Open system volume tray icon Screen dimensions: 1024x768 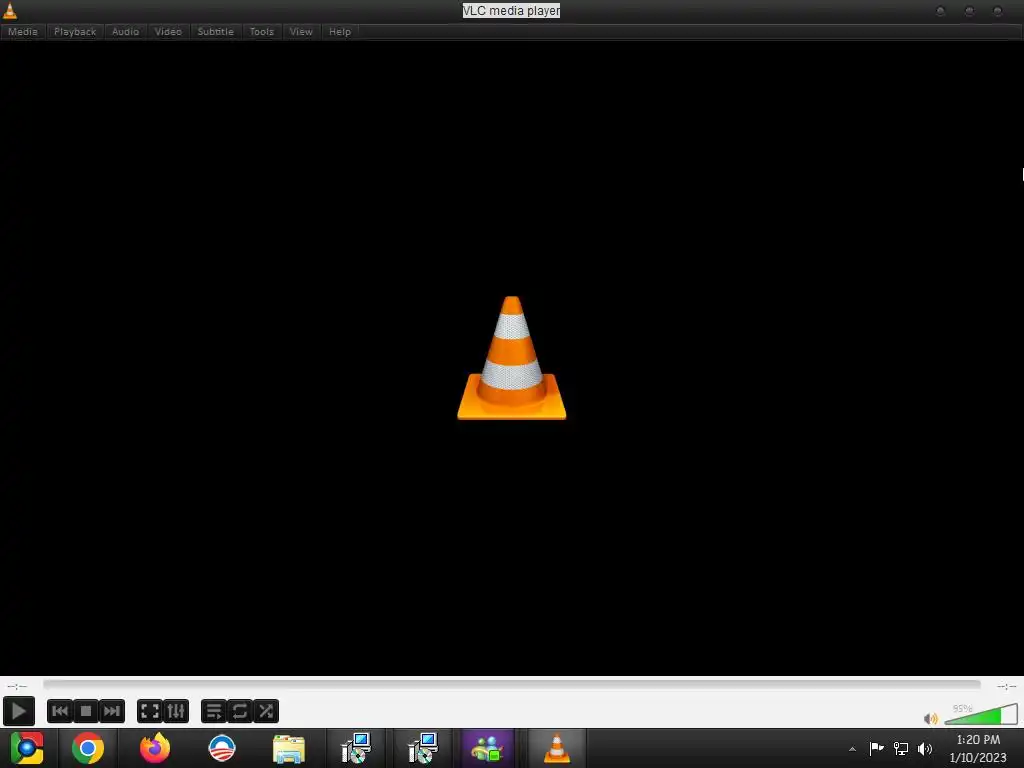point(925,748)
